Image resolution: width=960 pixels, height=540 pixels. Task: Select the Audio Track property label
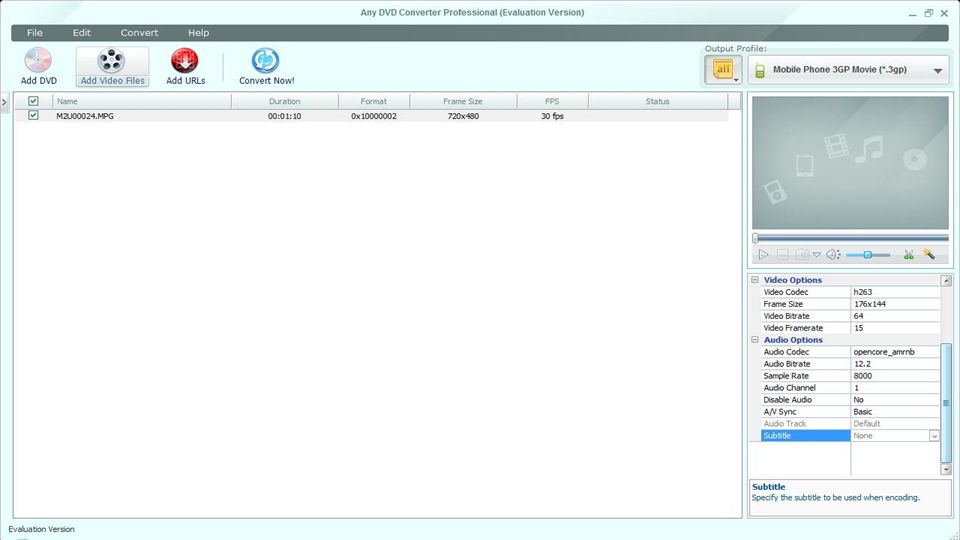pyautogui.click(x=785, y=424)
